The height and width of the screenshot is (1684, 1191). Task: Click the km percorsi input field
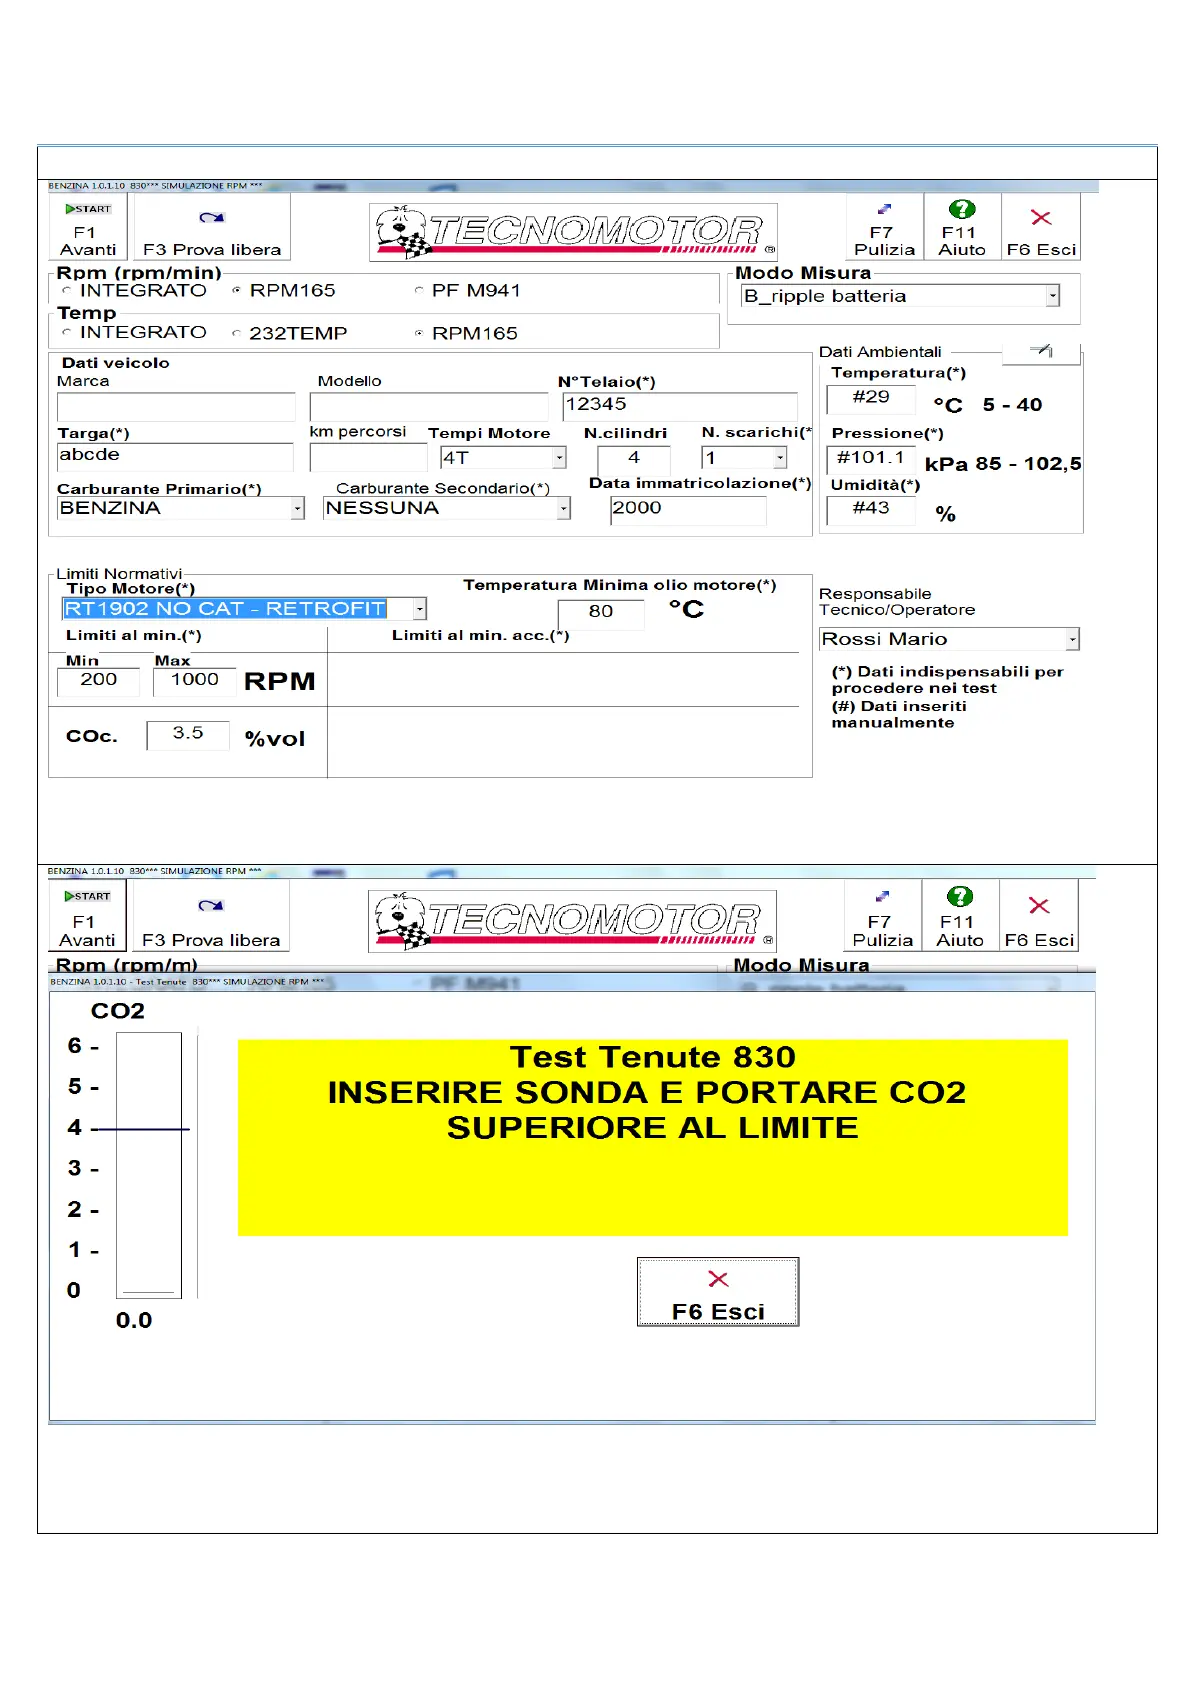[368, 457]
